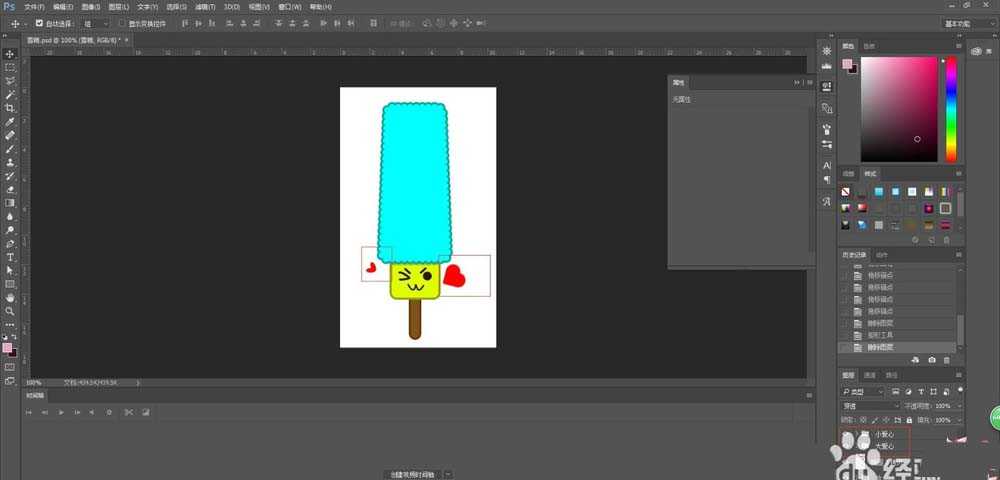Open the Auto-Select group/layer dropdown

pos(95,22)
